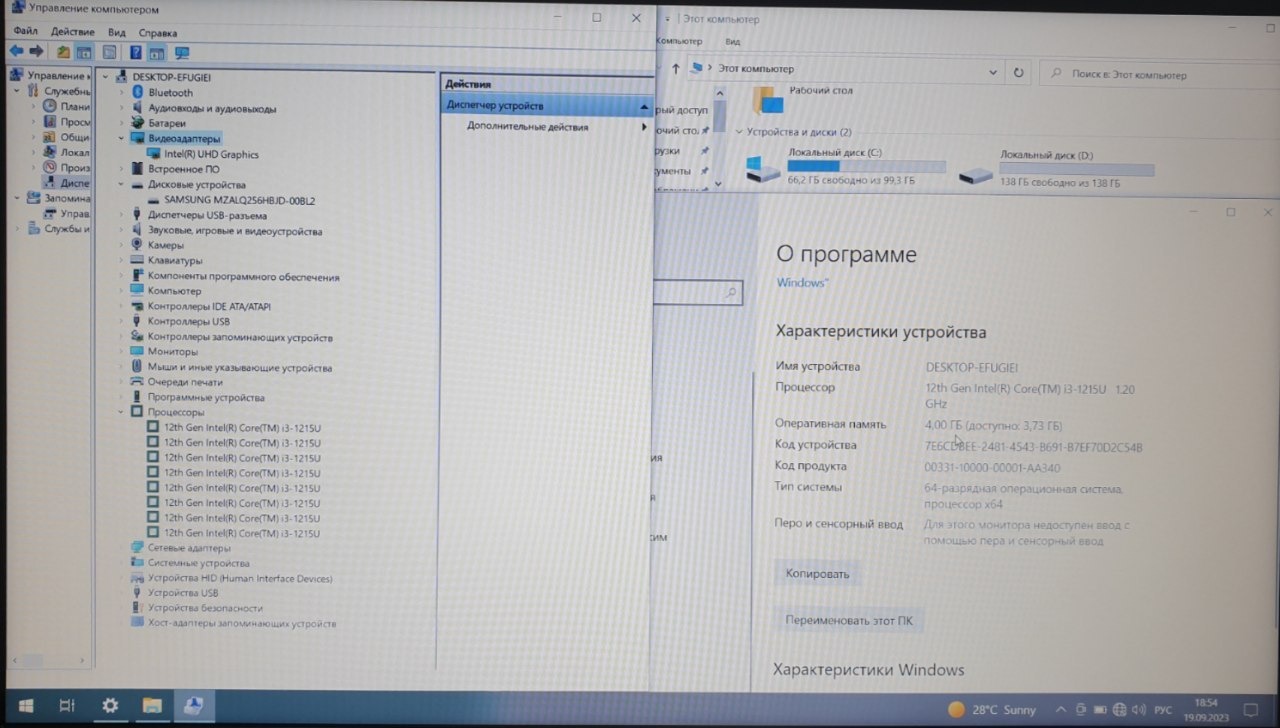Click the 28°C Sunny weather widget
The width and height of the screenshot is (1280, 728).
pyautogui.click(x=991, y=710)
